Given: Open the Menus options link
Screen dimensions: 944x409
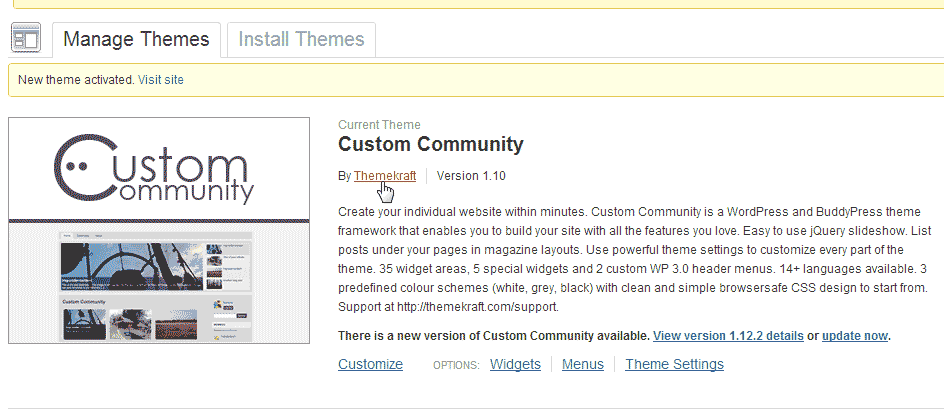Looking at the screenshot, I should pos(583,364).
